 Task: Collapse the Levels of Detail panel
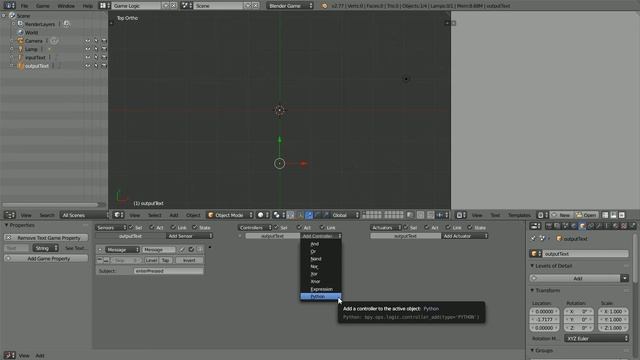pyautogui.click(x=551, y=266)
